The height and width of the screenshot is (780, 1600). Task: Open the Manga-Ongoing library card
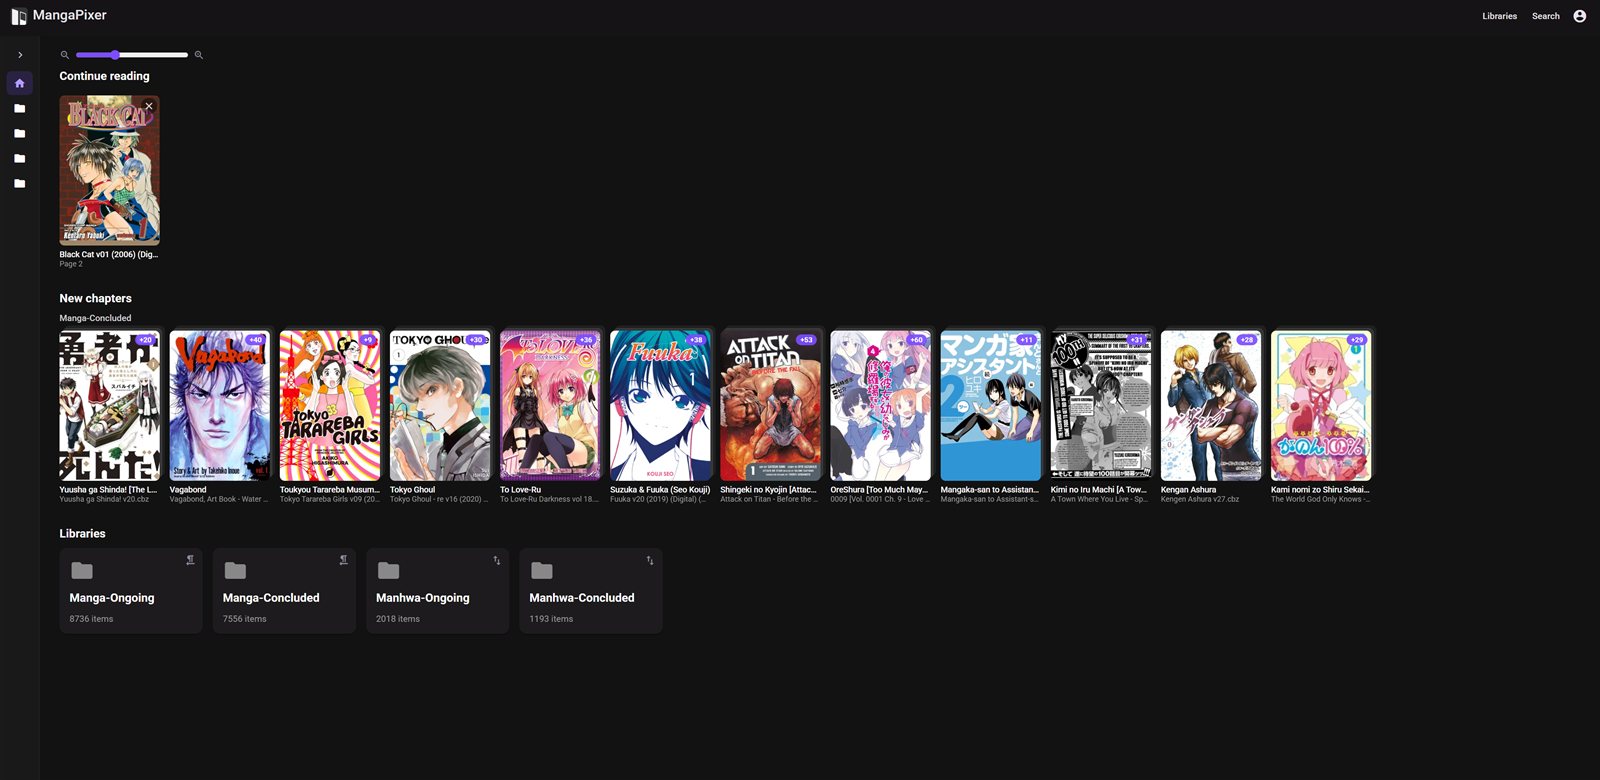[131, 590]
